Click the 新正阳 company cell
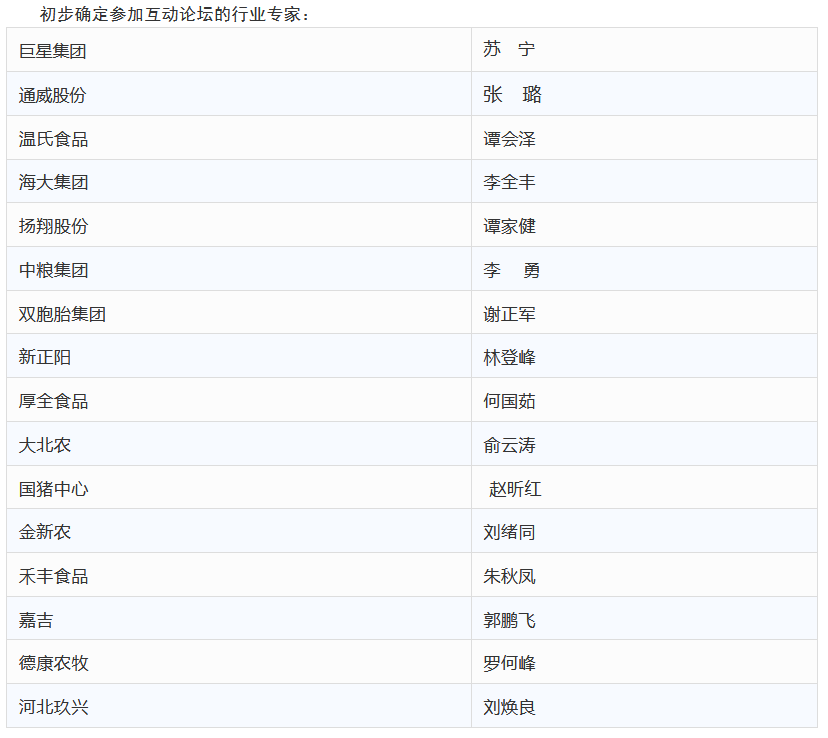This screenshot has width=828, height=738. [x=45, y=357]
